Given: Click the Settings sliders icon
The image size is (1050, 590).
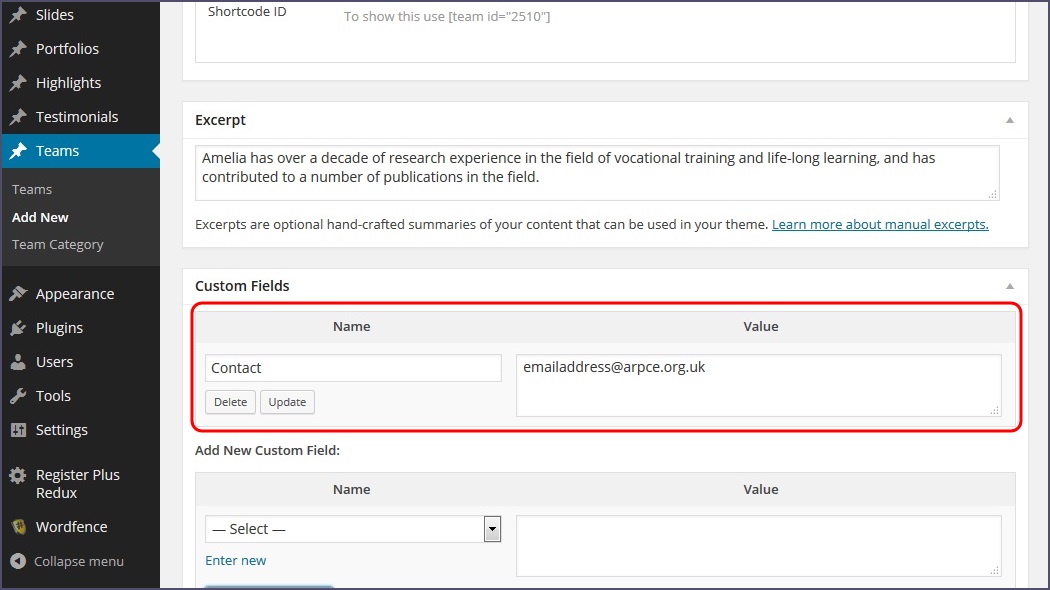Looking at the screenshot, I should point(18,430).
